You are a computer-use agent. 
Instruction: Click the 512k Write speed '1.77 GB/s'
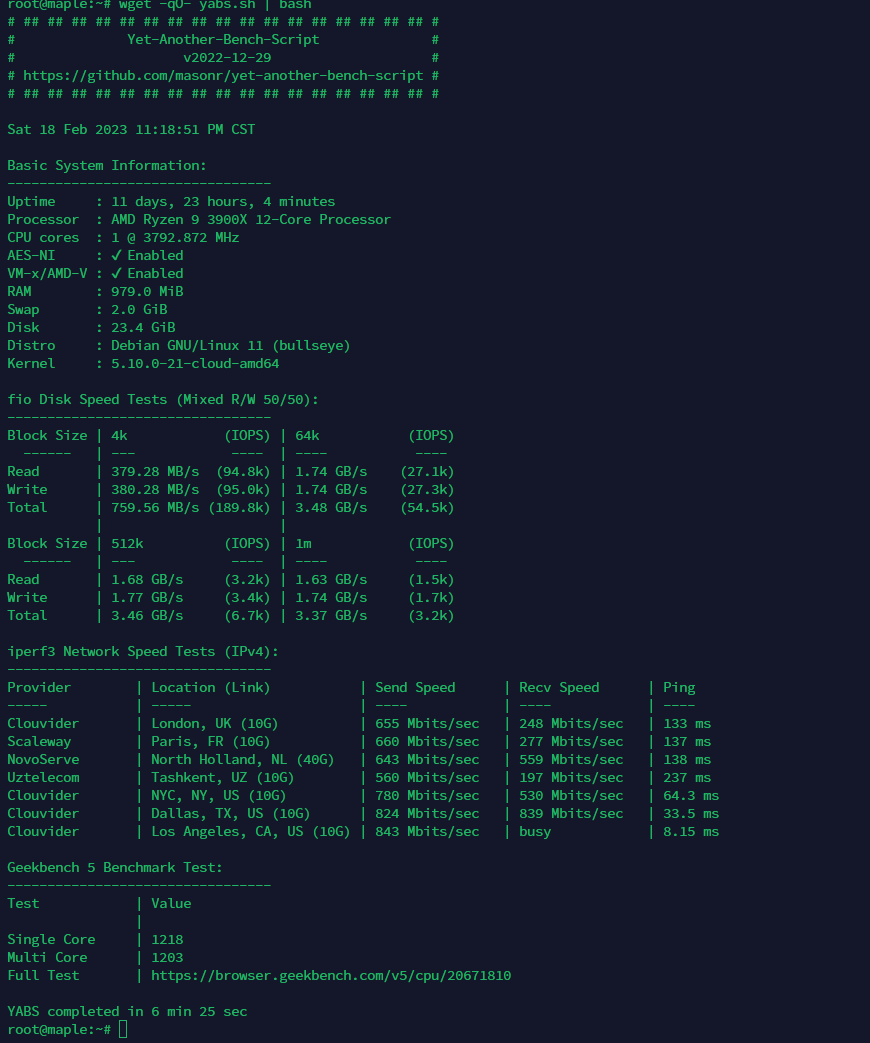(x=147, y=597)
